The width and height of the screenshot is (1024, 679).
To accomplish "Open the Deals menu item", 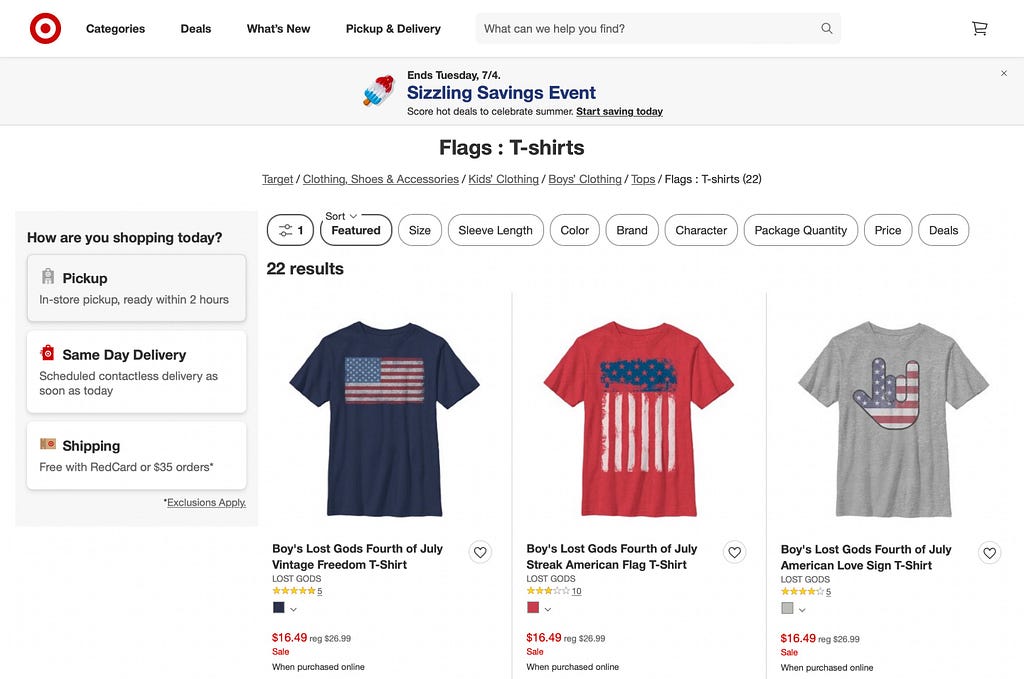I will point(196,29).
